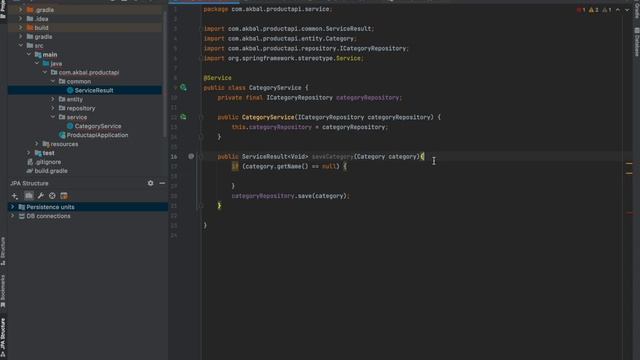The image size is (640, 360).
Task: Expand the DB connections node
Action: pos(13,216)
